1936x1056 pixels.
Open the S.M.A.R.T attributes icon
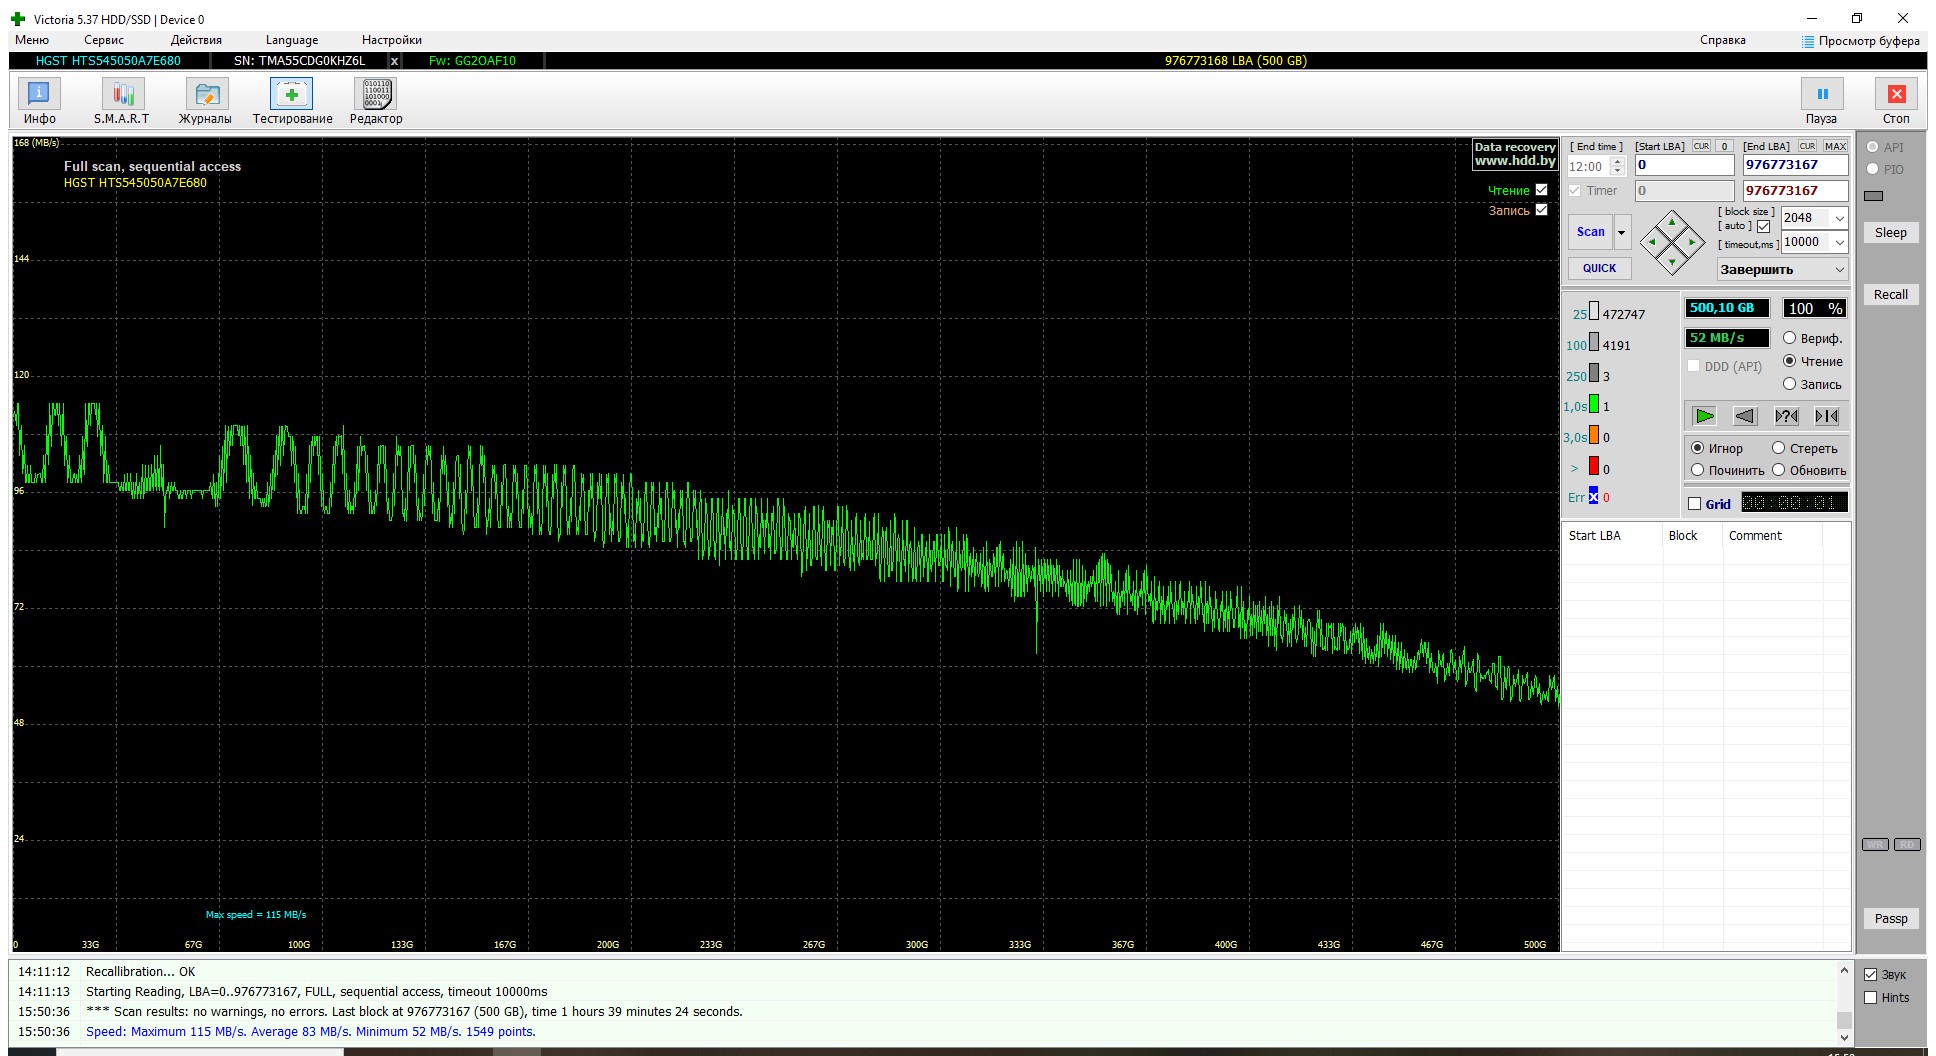(x=122, y=101)
